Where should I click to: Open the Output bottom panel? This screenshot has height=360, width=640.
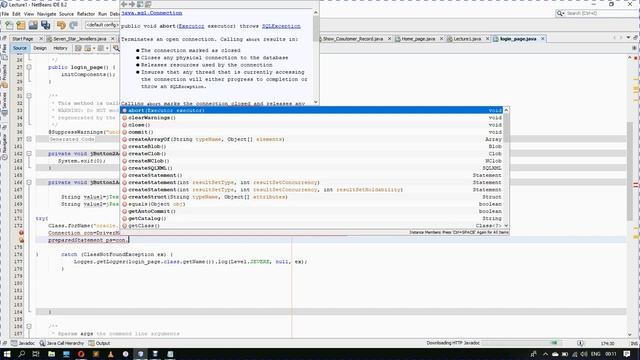(99, 343)
